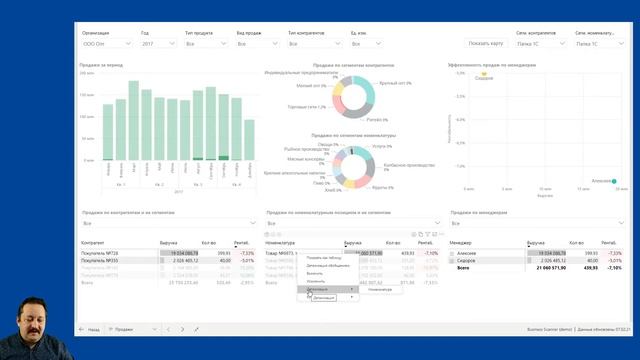Select the Алексеев row in the managers table
This screenshot has height=360, width=640.
click(536, 253)
